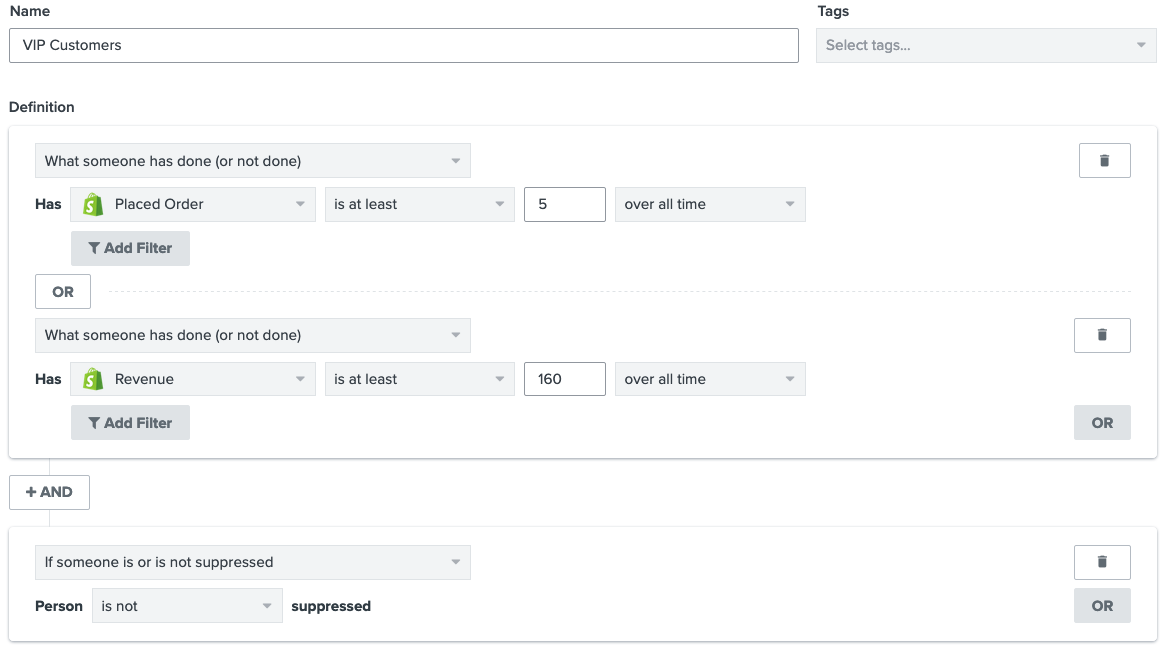Expand 'If someone is or is not suppressed' dropdown
This screenshot has width=1167, height=653.
252,562
